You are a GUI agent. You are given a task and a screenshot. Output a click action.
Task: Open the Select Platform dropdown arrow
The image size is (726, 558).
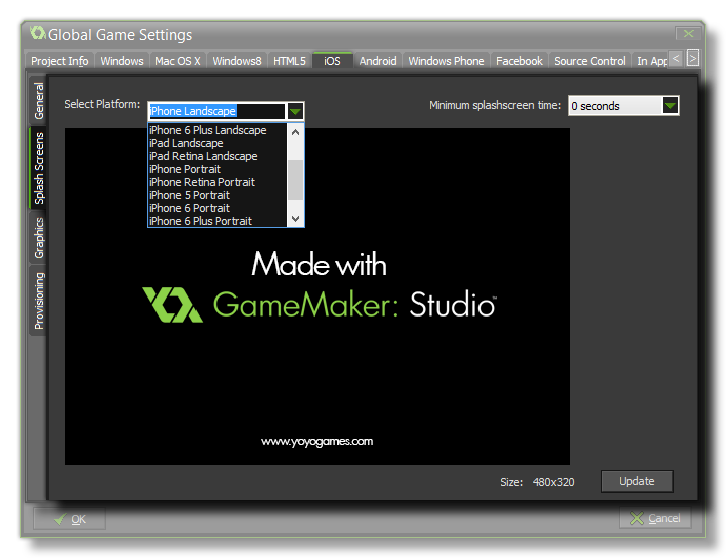coord(295,111)
